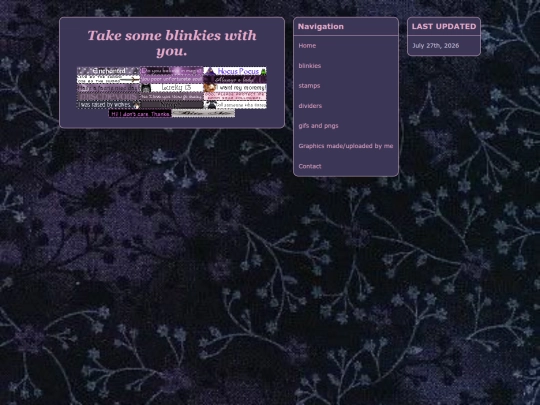Click the dark 'Nope' blinkie
The height and width of the screenshot is (405, 540).
(x=172, y=105)
